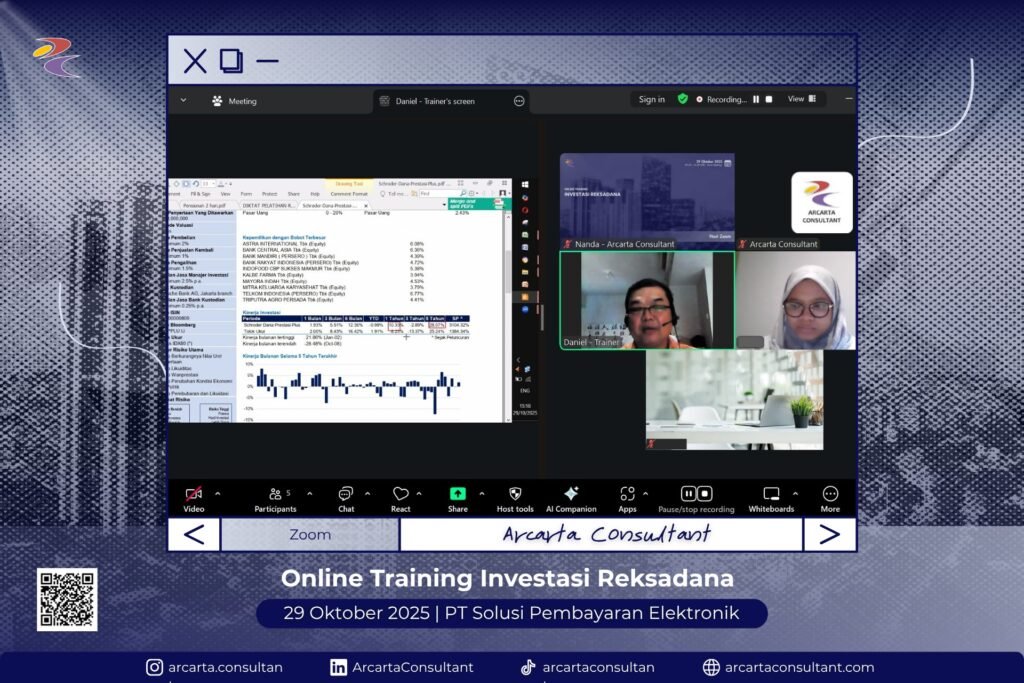Click the Sign in button
1024x683 pixels.
[x=652, y=99]
